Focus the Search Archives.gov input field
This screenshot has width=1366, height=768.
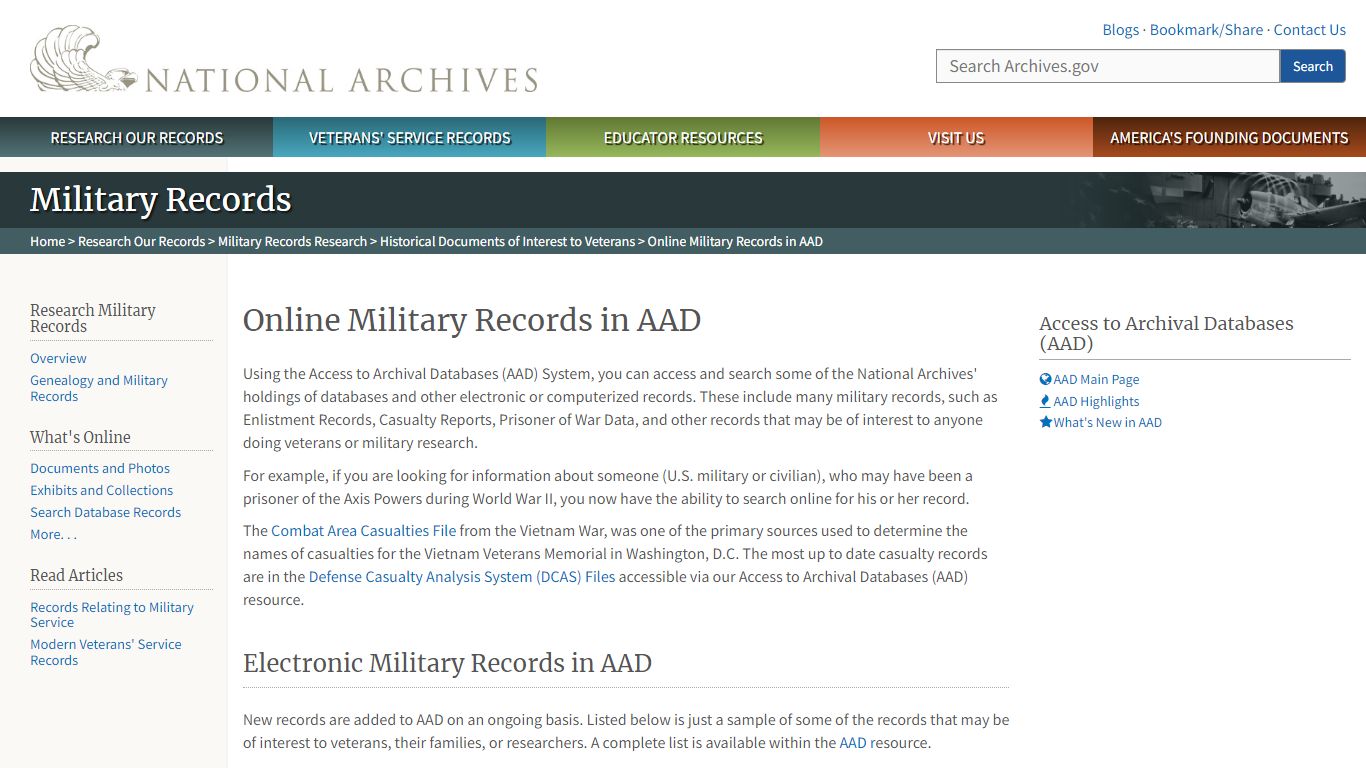point(1108,66)
